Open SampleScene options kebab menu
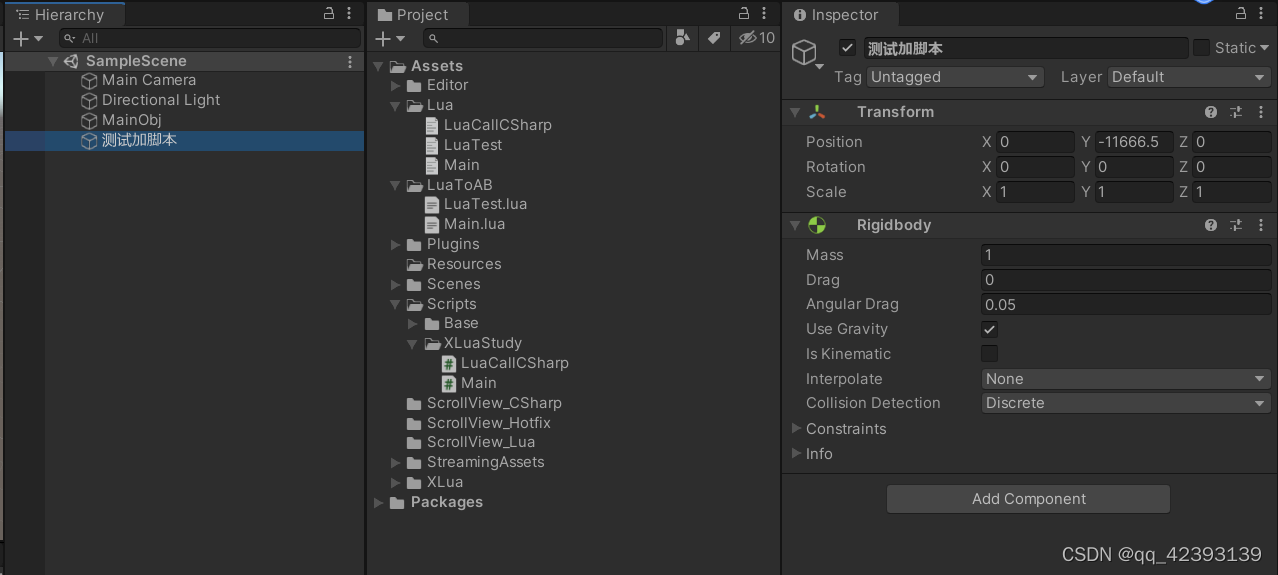 [350, 61]
